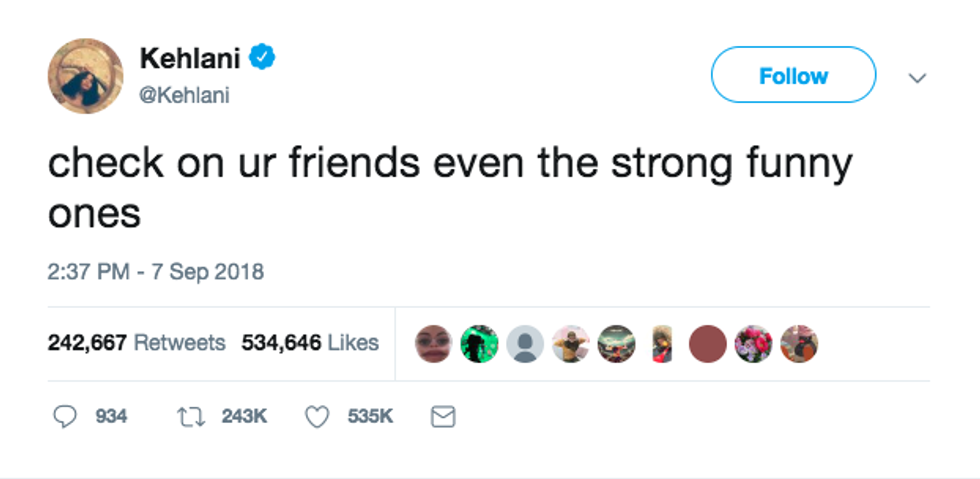Screen dimensions: 980x479
Task: Like the tweet with the heart icon
Action: (317, 416)
